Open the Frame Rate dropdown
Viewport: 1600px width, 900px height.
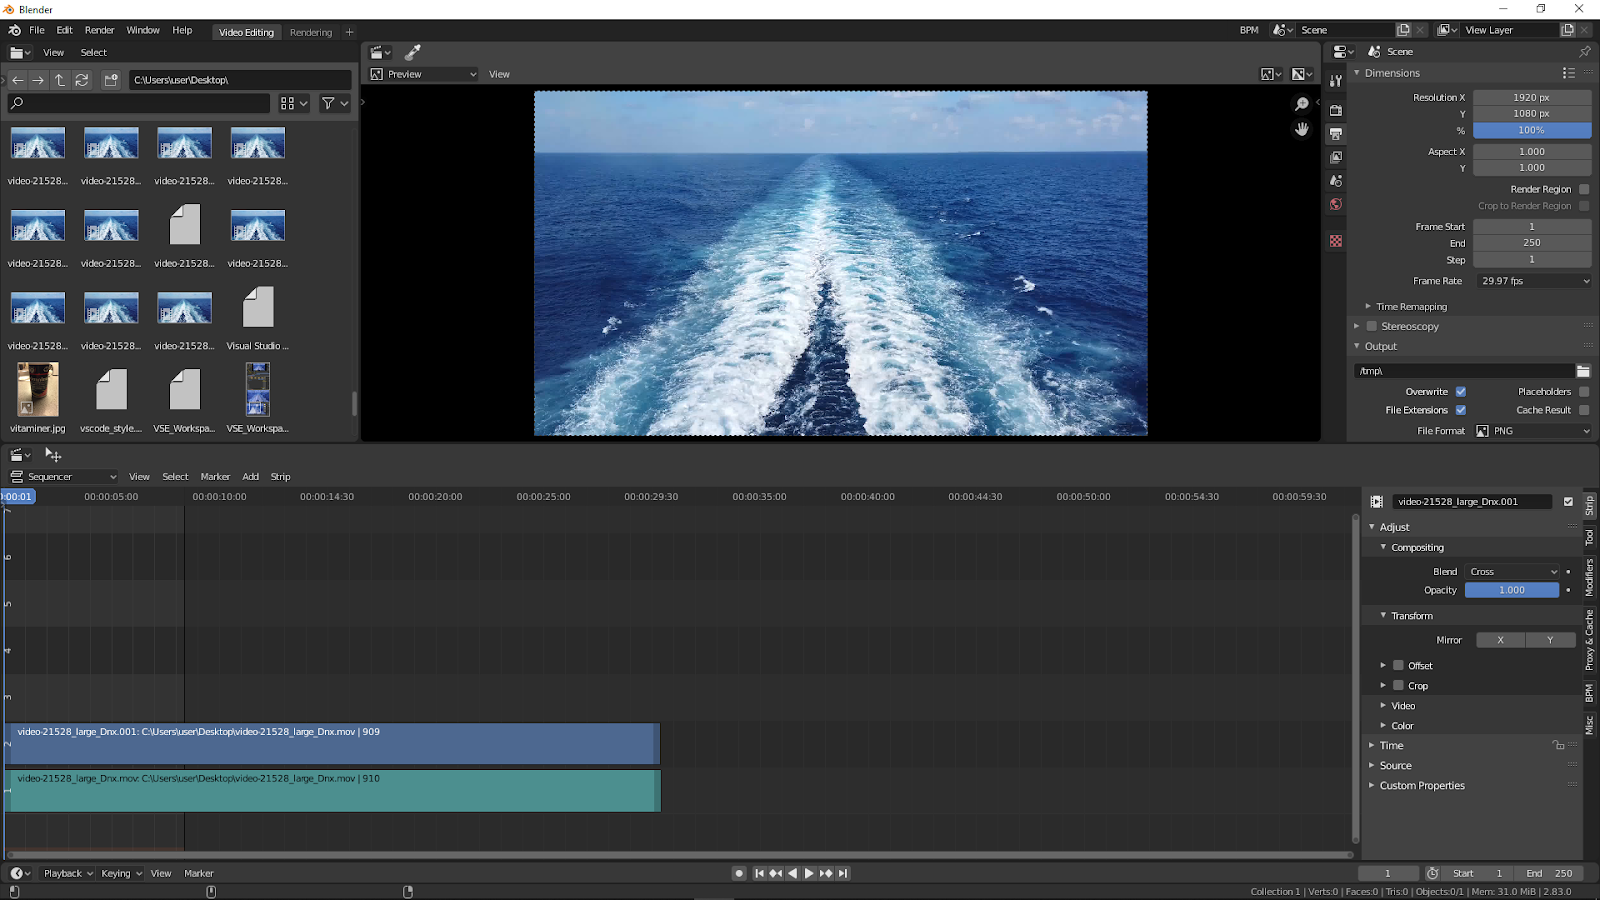point(1534,281)
